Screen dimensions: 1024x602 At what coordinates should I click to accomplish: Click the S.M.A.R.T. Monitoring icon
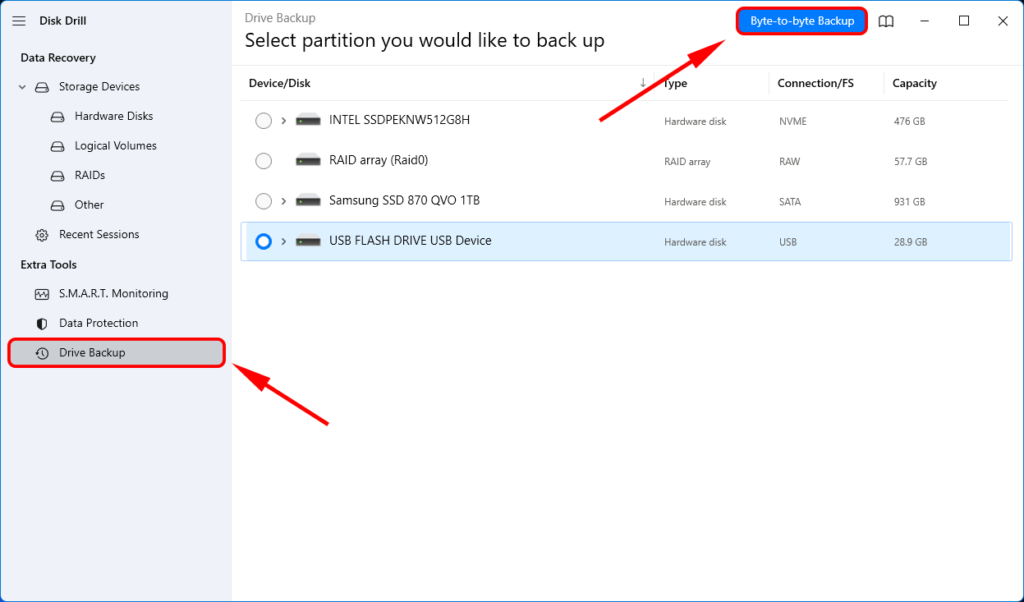click(x=42, y=294)
